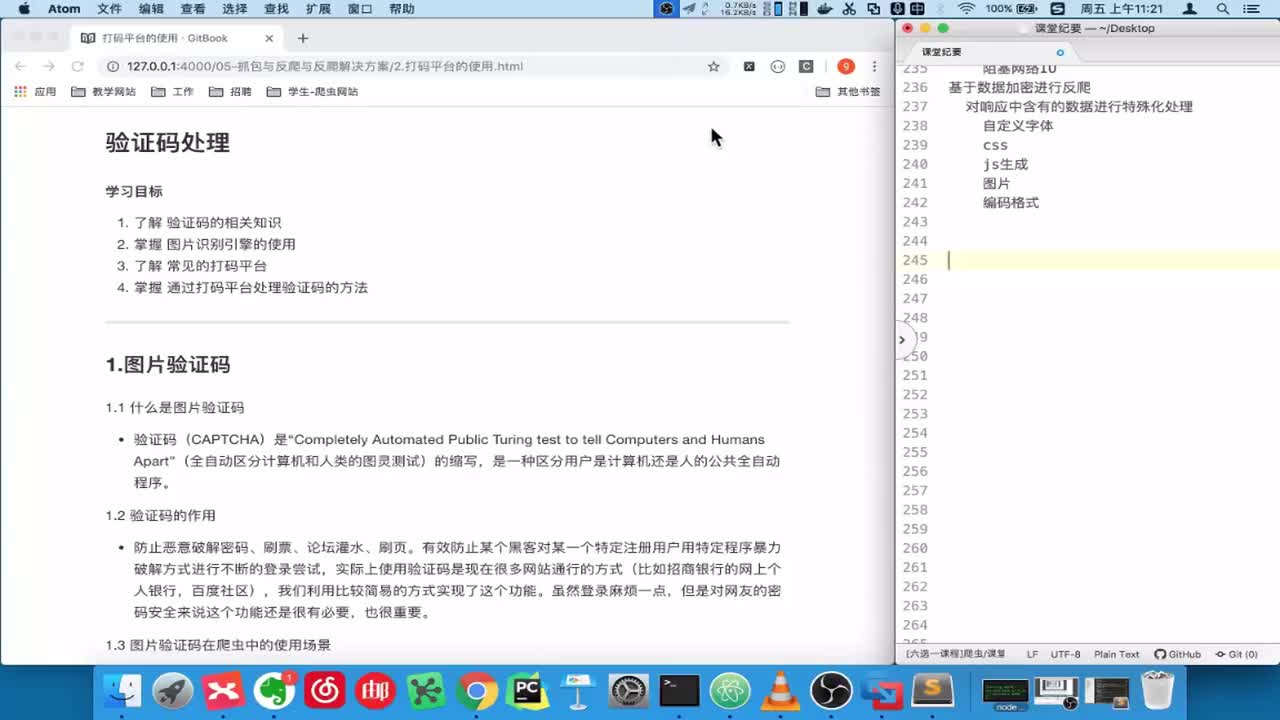
Task: Click the round arrows extension icon in Chrome
Action: pos(777,66)
